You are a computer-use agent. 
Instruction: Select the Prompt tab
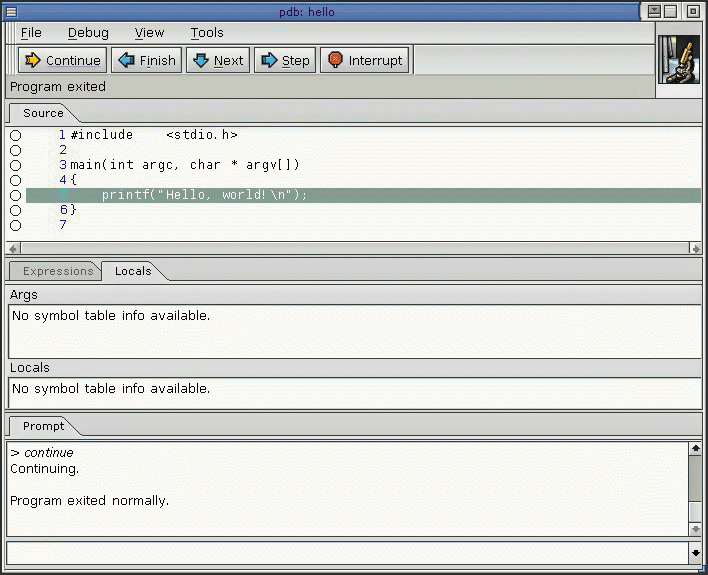43,426
